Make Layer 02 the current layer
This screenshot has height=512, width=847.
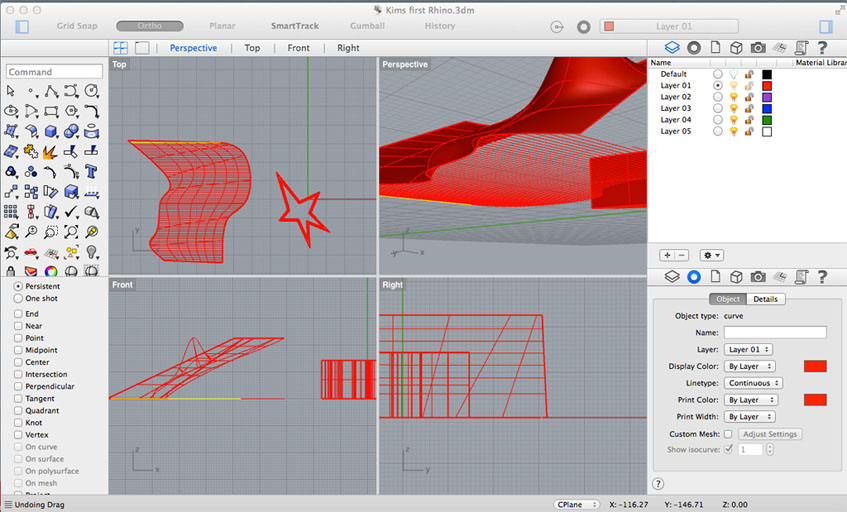click(x=718, y=97)
